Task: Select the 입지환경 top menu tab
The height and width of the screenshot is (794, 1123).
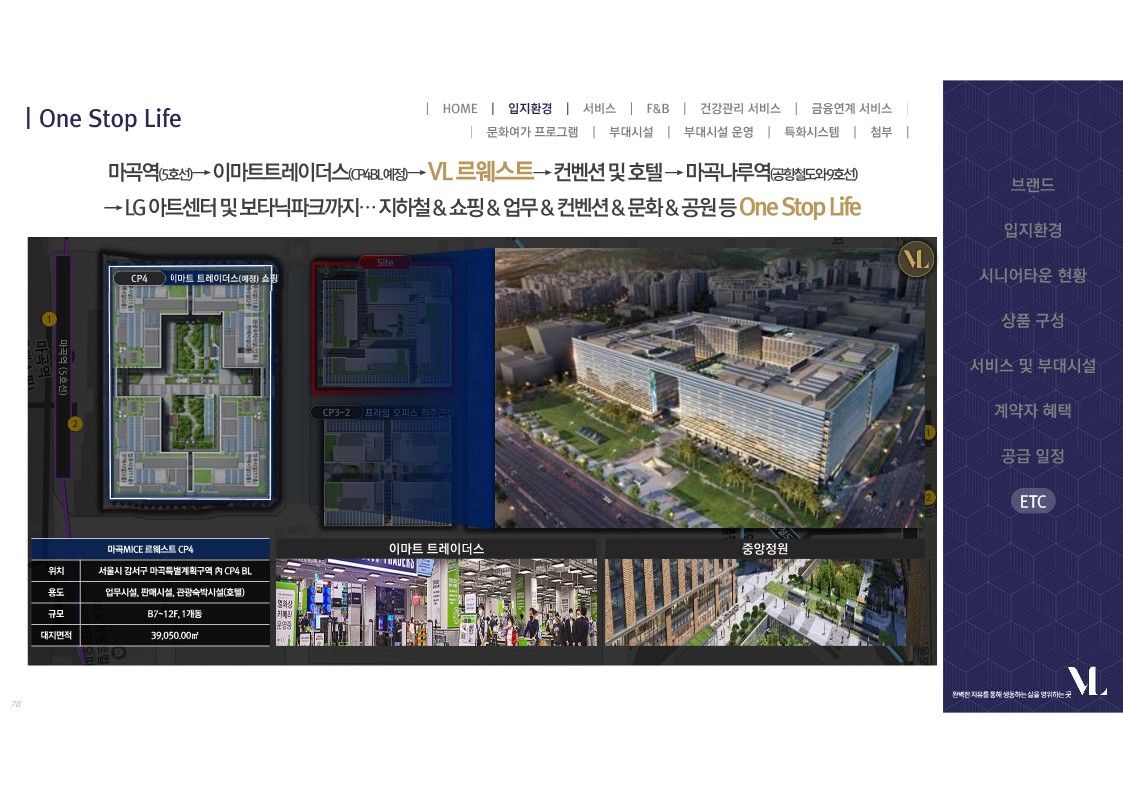Action: click(530, 108)
